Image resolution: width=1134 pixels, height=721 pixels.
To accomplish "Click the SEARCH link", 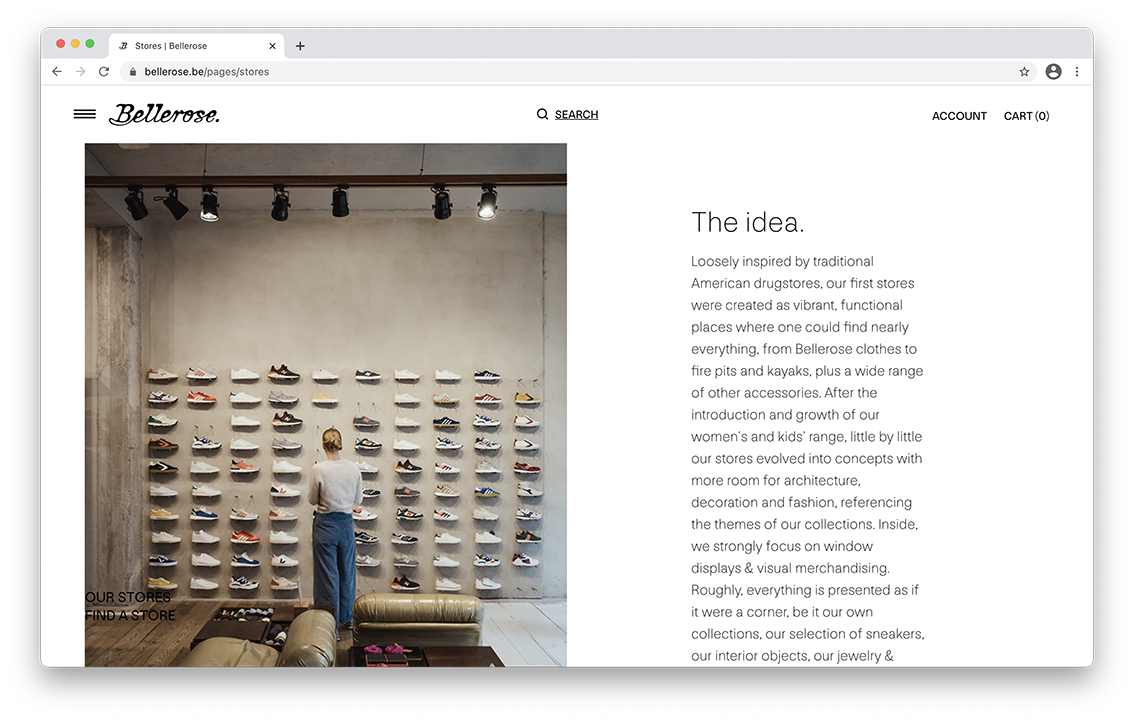I will [576, 115].
